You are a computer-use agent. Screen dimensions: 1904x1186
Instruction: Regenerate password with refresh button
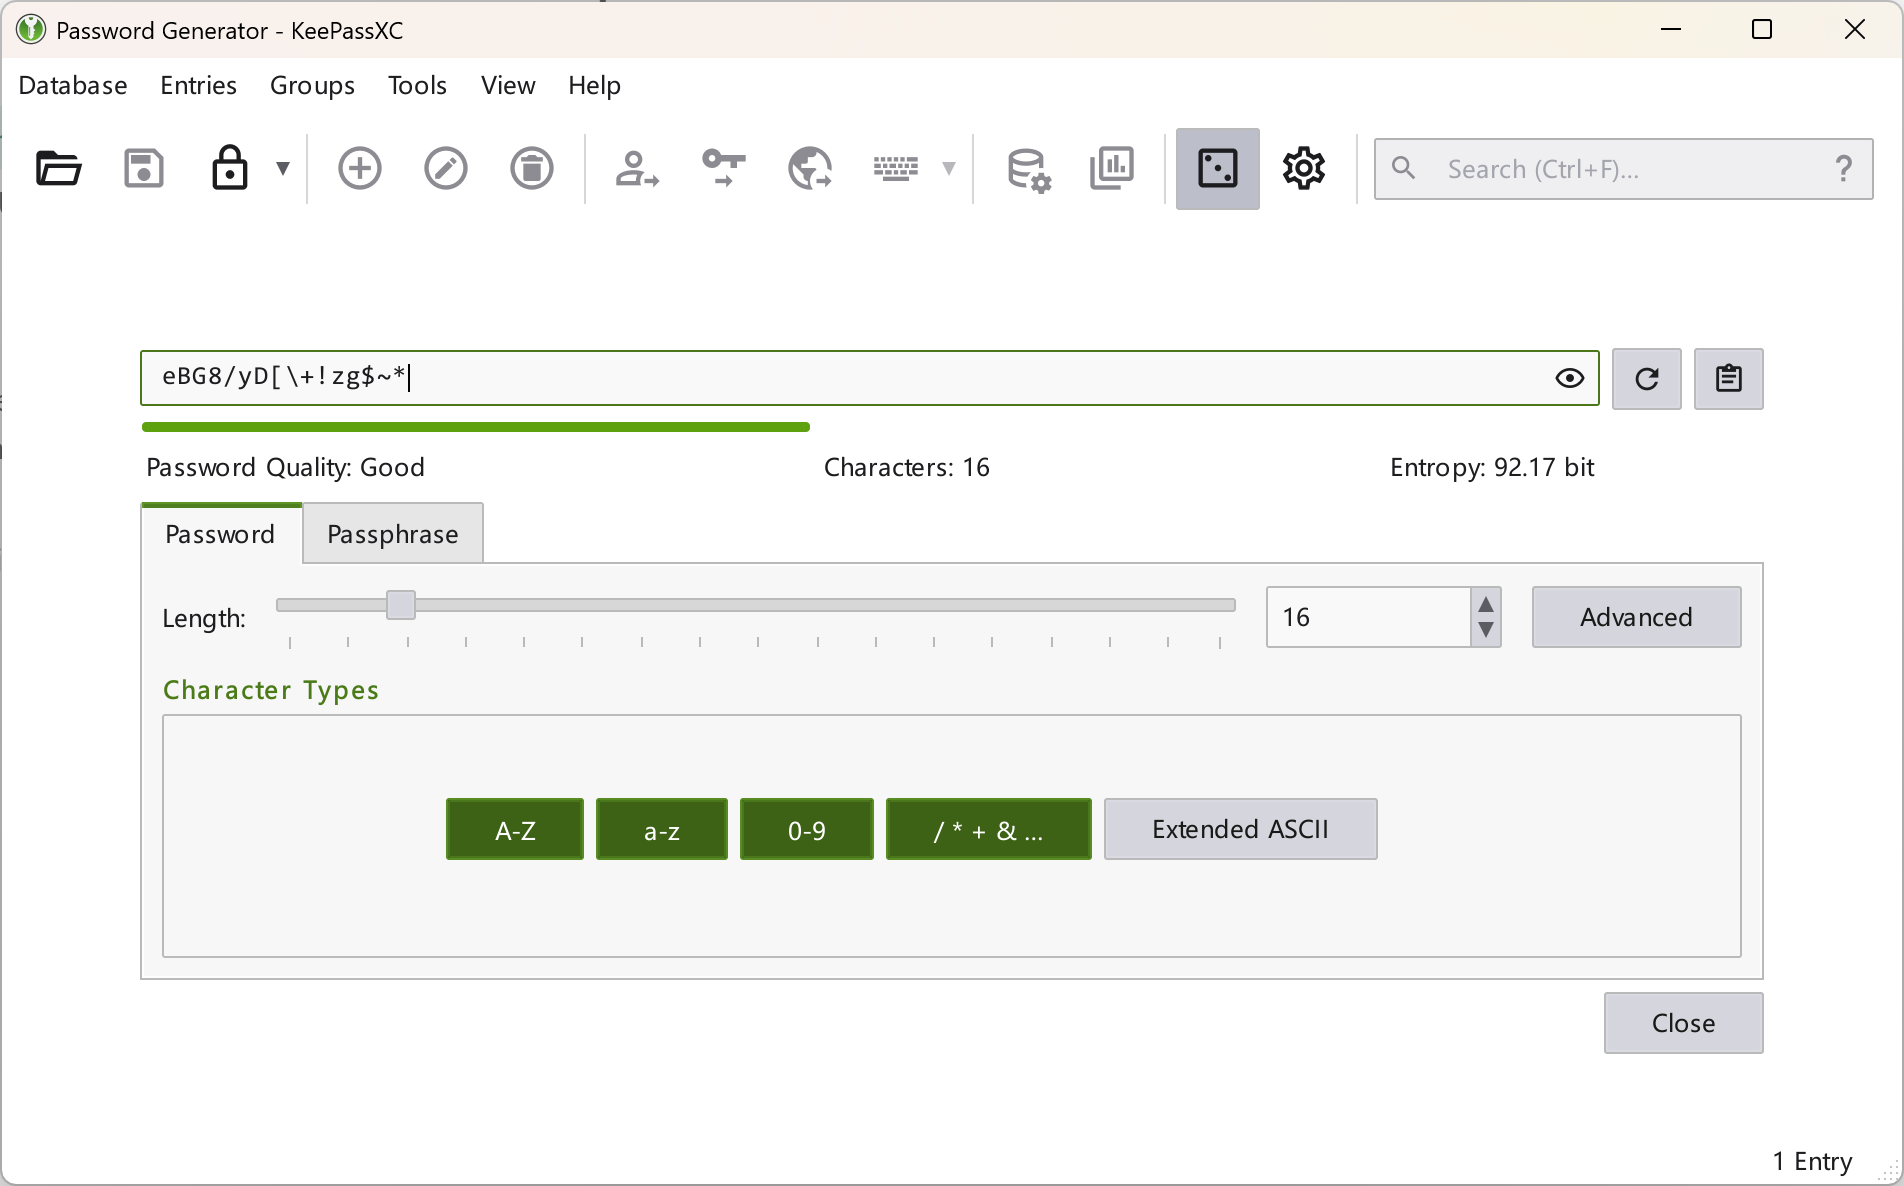coord(1647,379)
